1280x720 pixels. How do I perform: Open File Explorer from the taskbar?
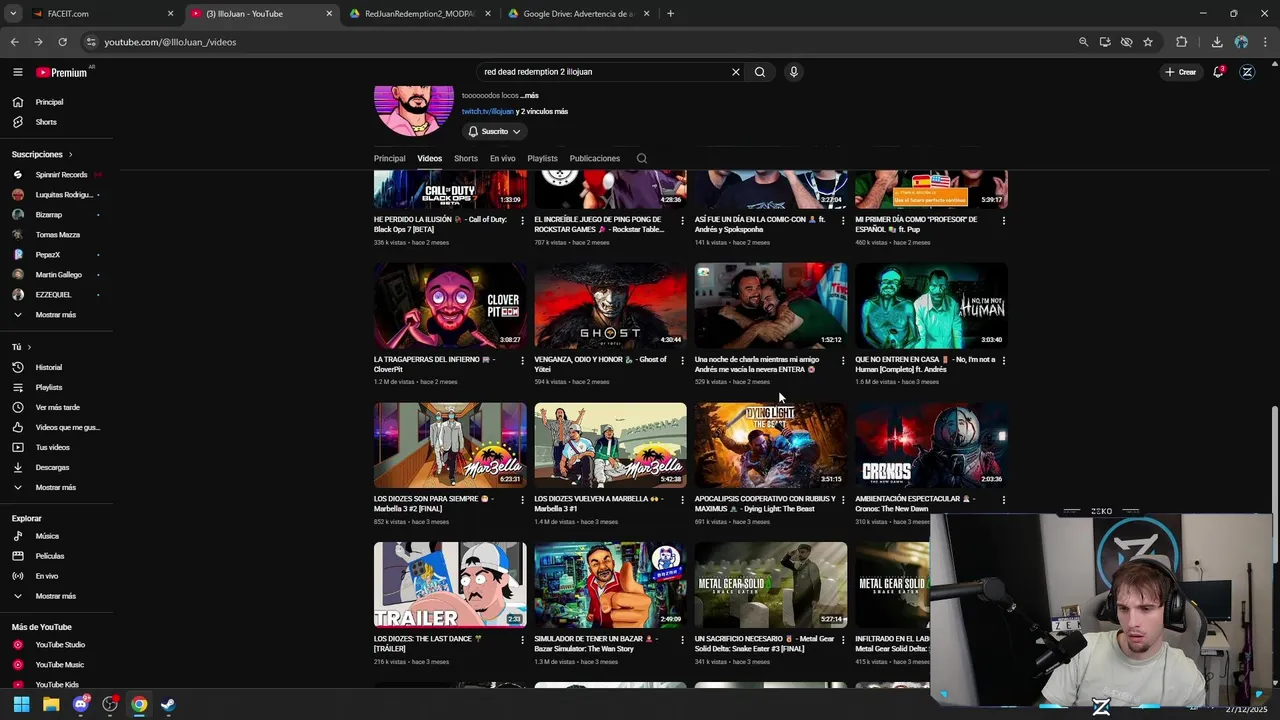pos(51,705)
